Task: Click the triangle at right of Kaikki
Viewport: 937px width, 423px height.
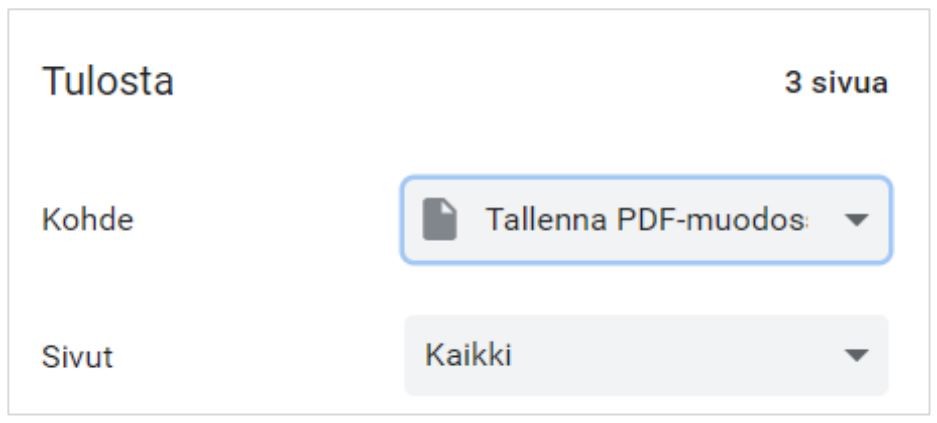Action: pyautogui.click(x=856, y=355)
